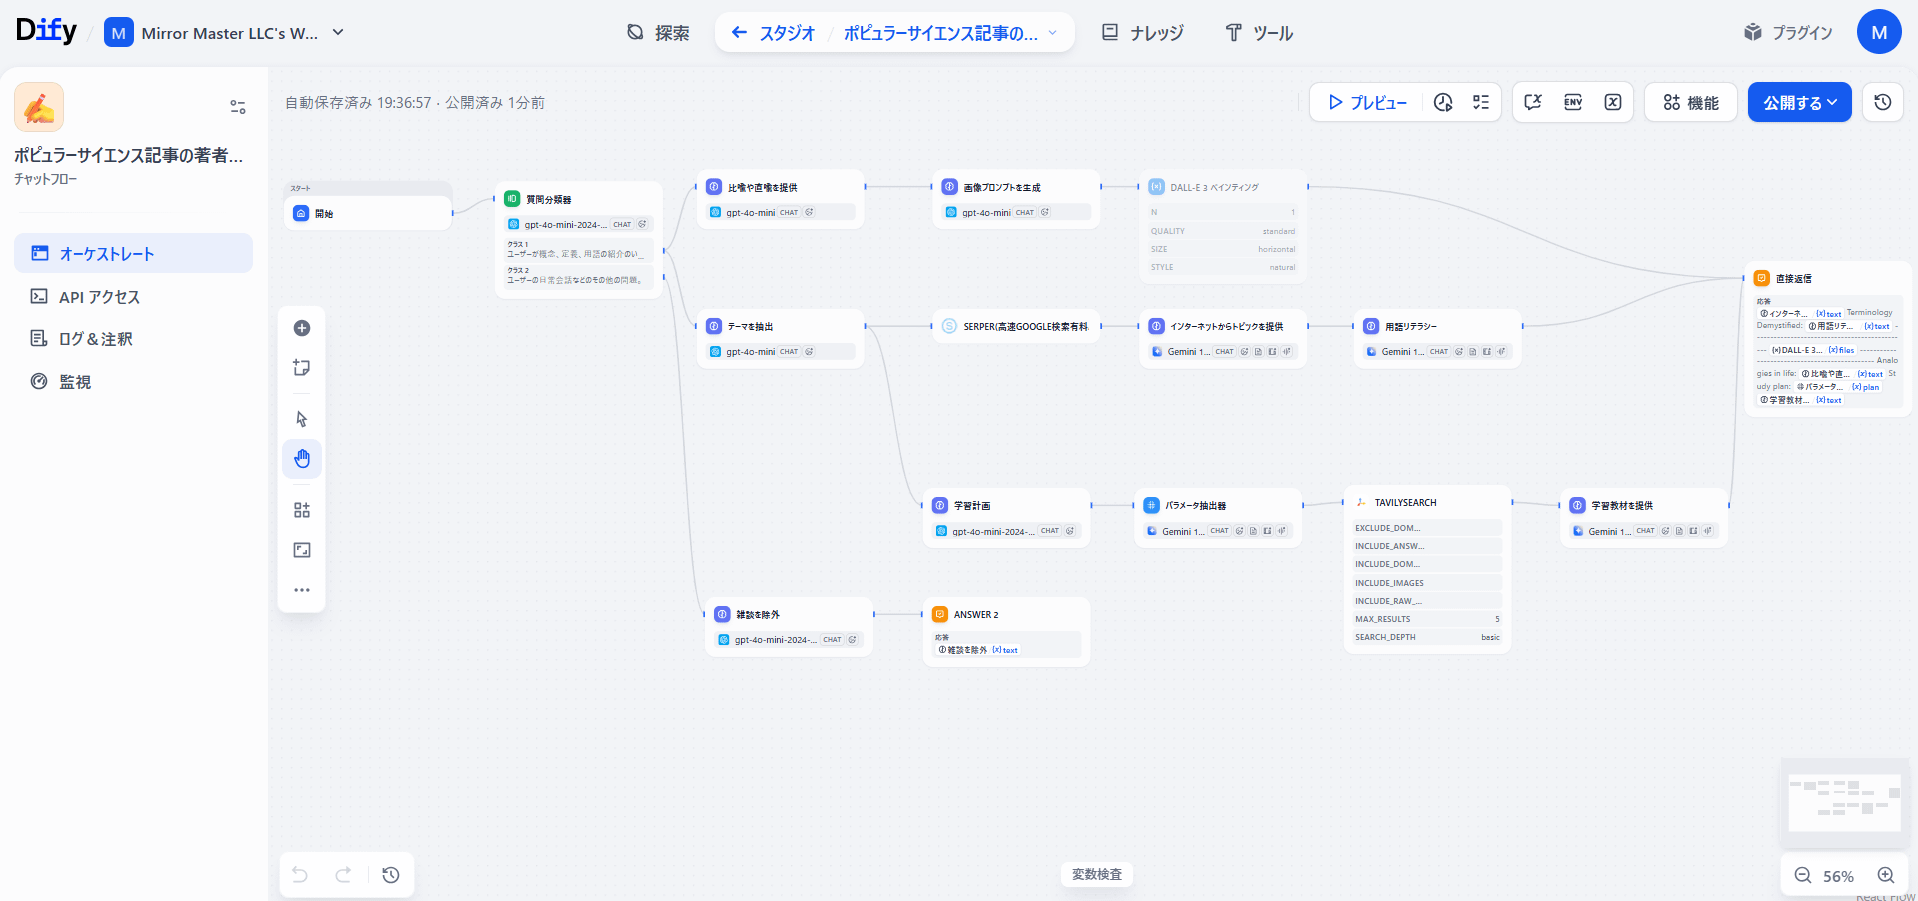This screenshot has height=901, width=1918.
Task: Click the add node plus icon
Action: pyautogui.click(x=302, y=328)
